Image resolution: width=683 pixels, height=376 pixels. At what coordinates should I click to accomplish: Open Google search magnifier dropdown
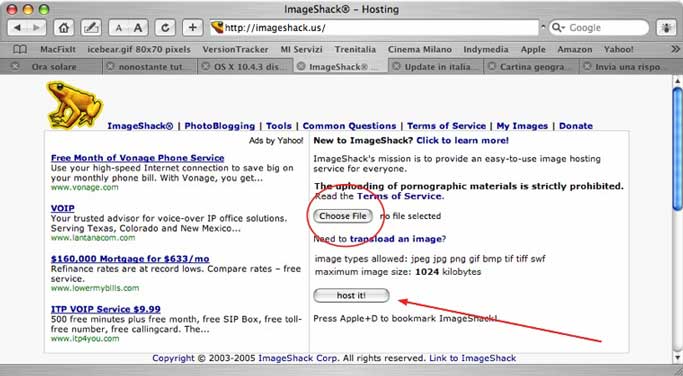(558, 28)
